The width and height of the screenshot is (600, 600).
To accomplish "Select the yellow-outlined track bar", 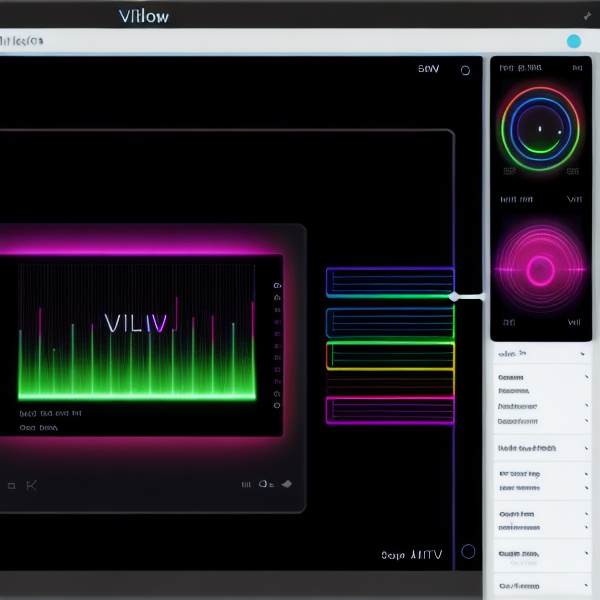I will (x=390, y=355).
